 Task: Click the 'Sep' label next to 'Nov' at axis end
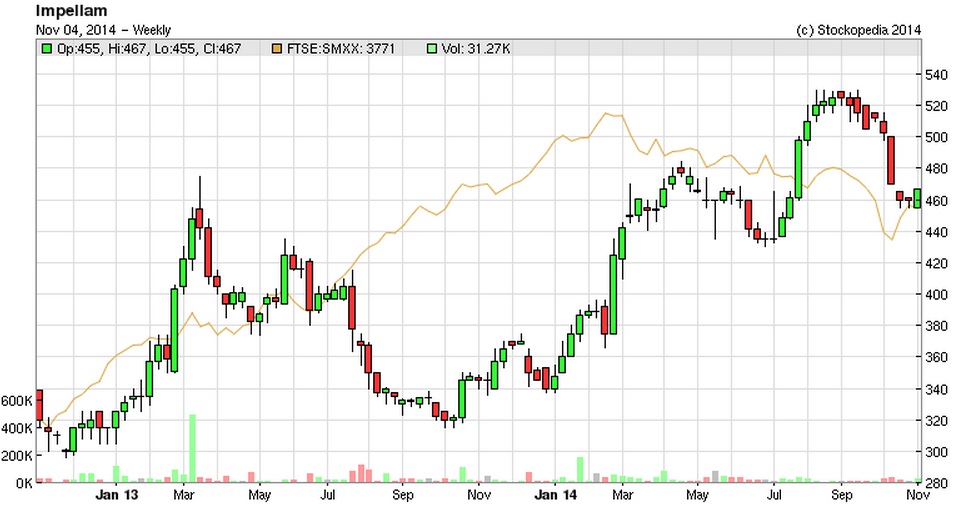click(842, 495)
